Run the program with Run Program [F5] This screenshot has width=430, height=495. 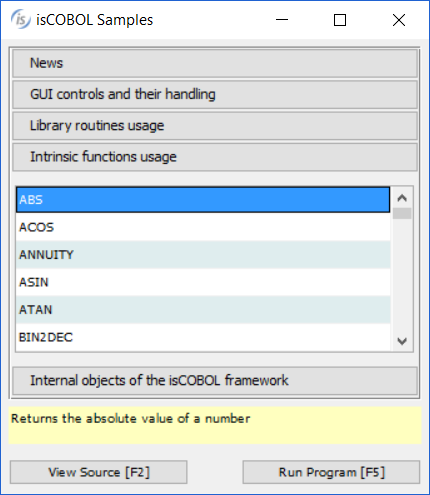[x=331, y=472]
